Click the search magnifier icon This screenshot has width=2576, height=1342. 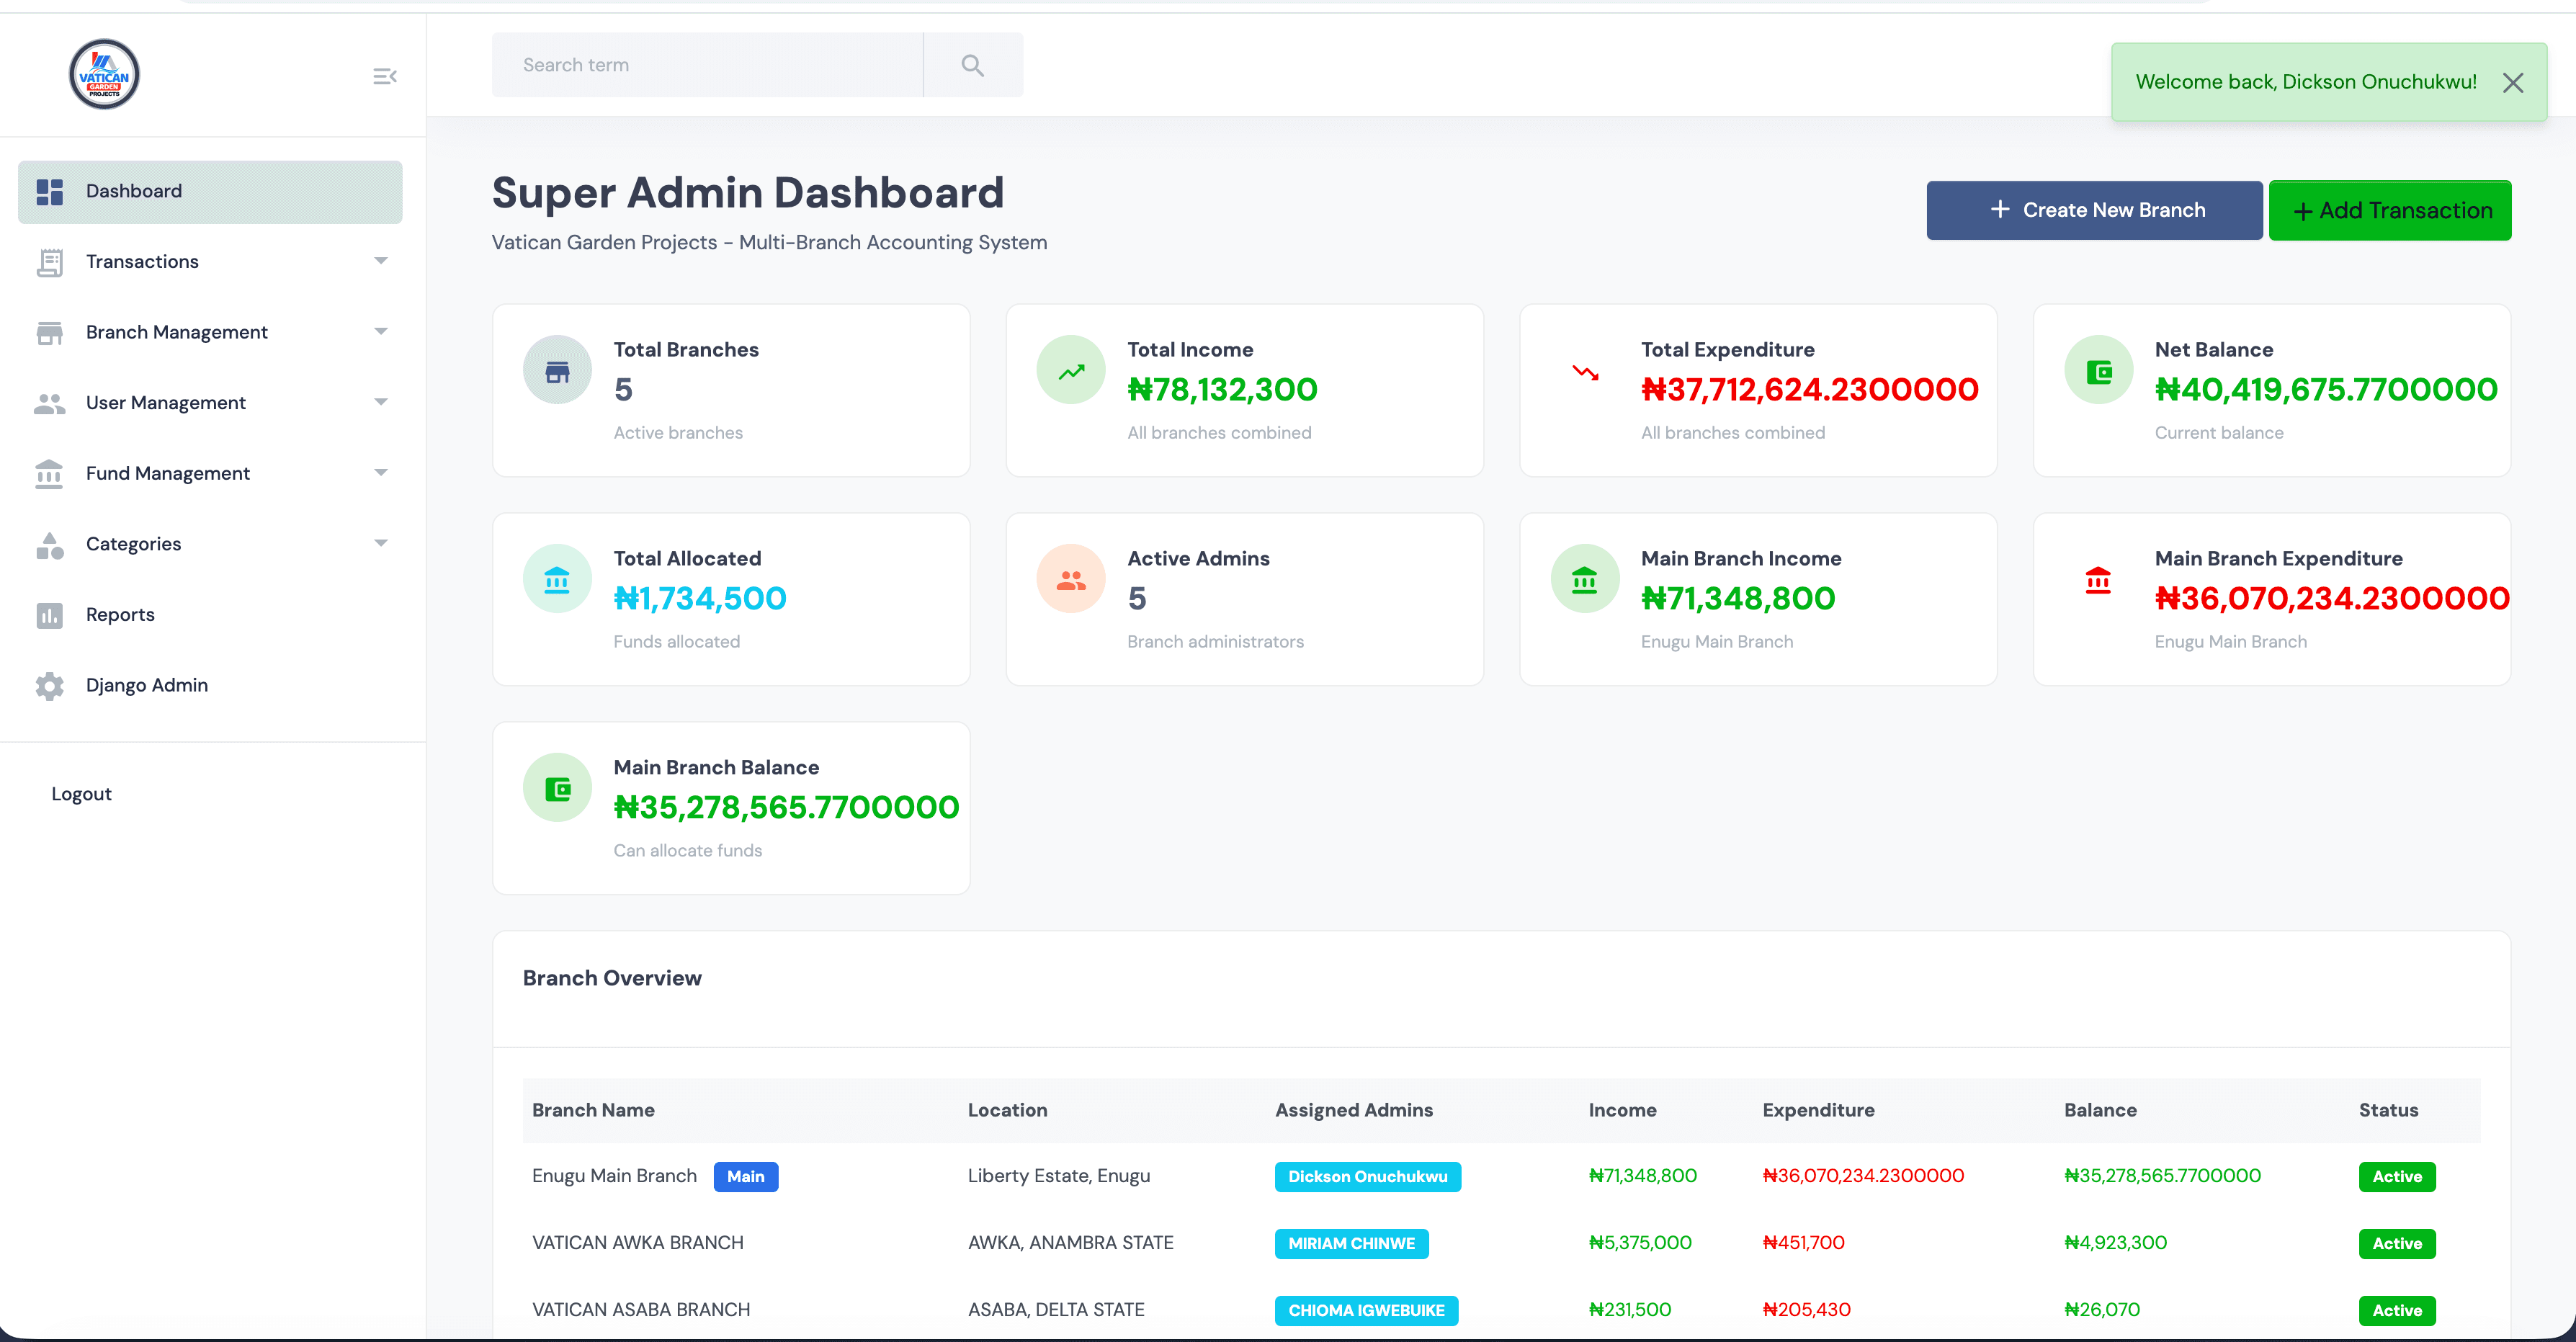tap(972, 65)
